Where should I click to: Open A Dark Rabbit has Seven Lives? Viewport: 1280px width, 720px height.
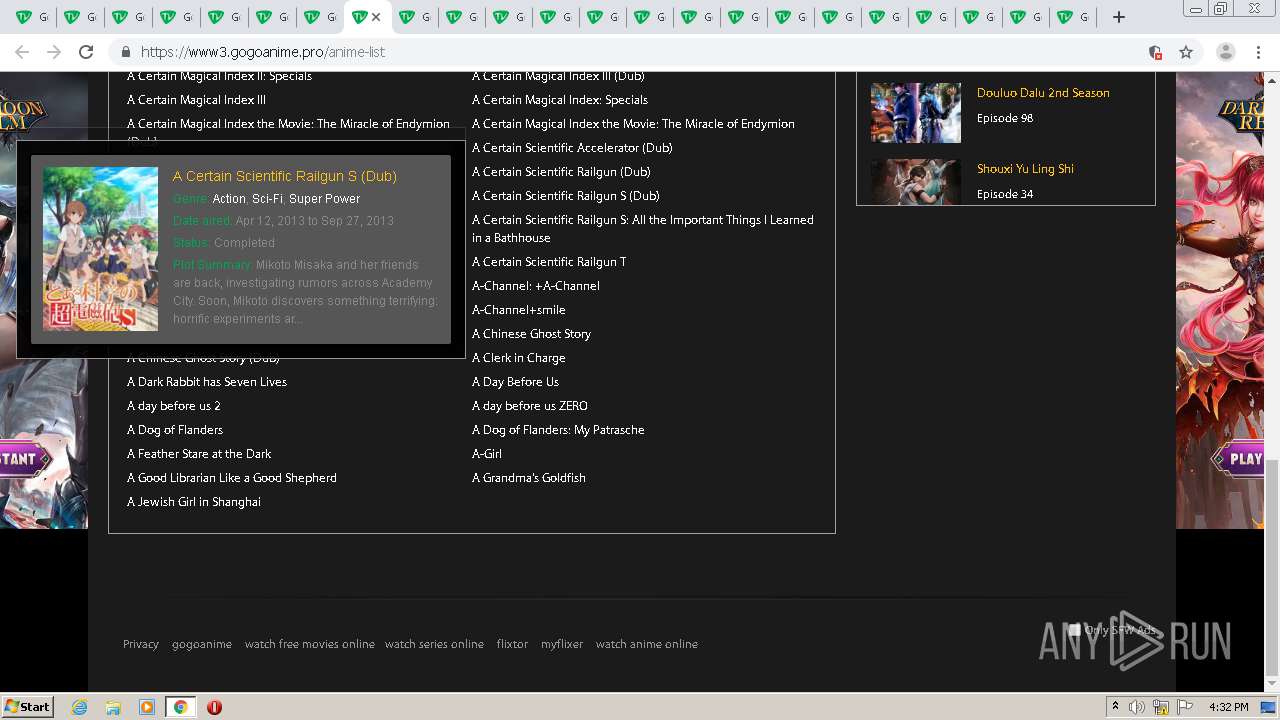click(207, 382)
